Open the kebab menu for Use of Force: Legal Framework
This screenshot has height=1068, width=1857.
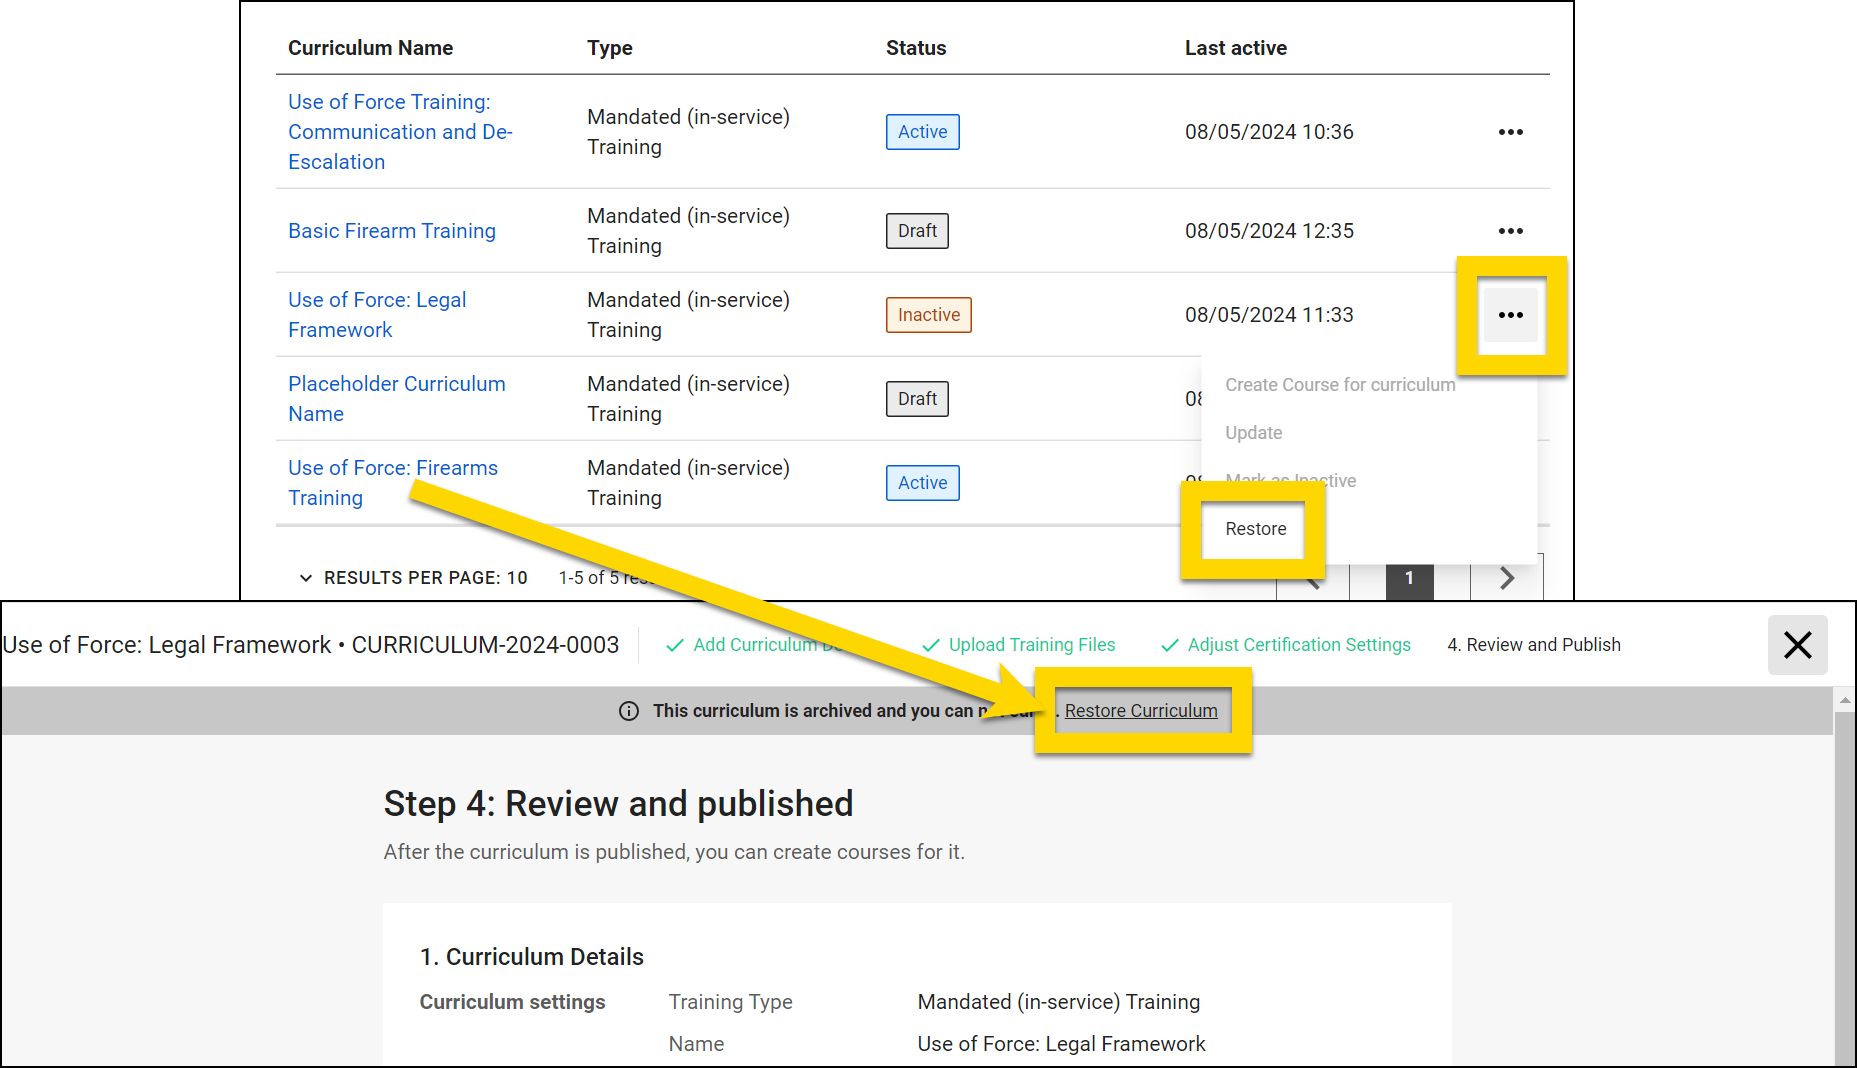pos(1511,314)
